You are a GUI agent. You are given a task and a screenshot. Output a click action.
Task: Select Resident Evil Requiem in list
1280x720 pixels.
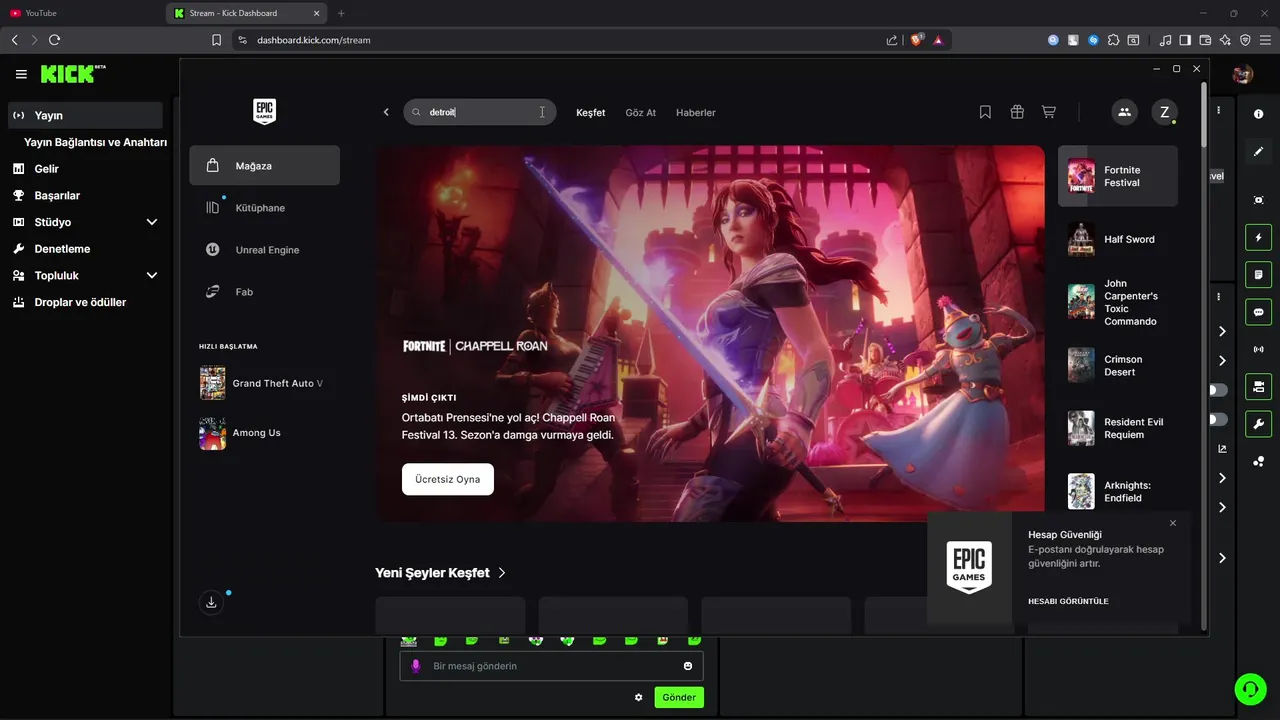point(1118,428)
